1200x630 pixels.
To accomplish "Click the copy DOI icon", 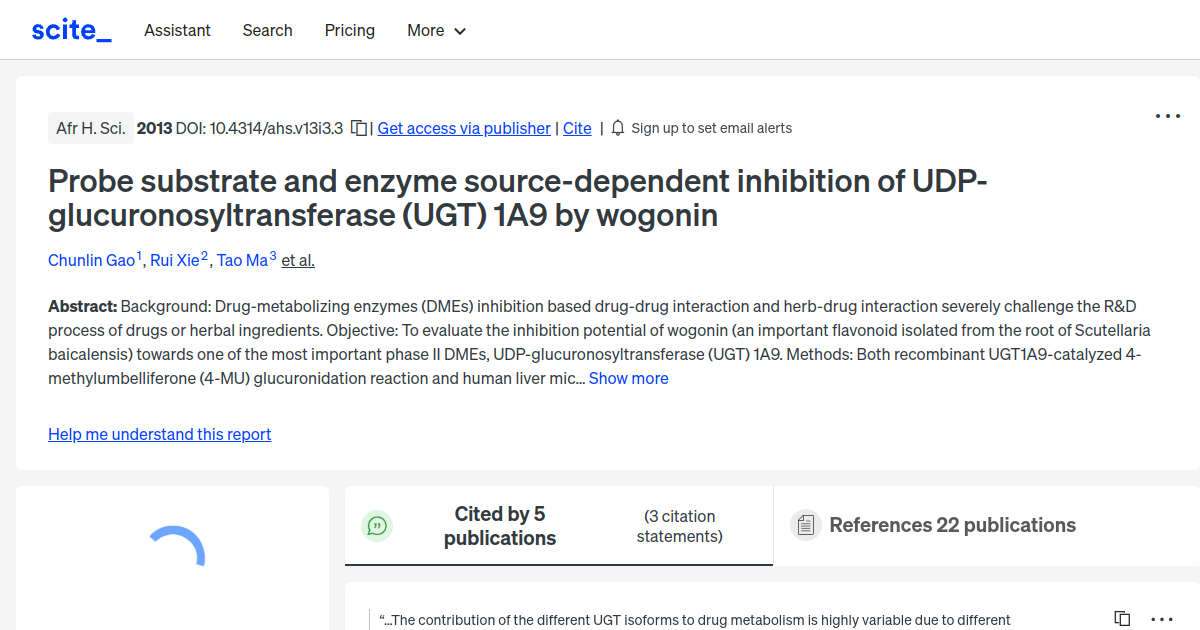I will coord(358,128).
